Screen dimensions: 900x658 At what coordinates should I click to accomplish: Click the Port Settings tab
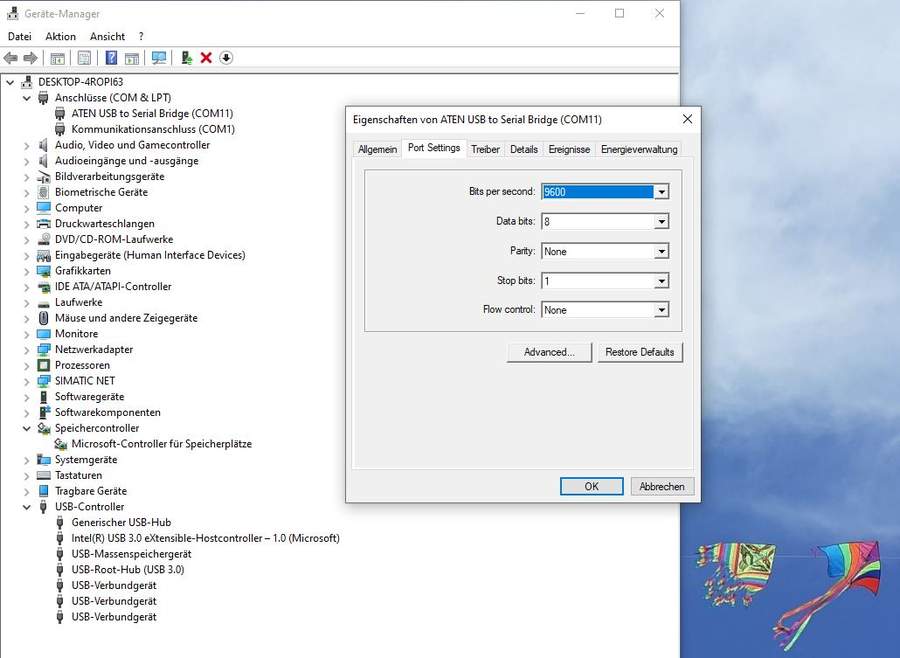coord(434,148)
